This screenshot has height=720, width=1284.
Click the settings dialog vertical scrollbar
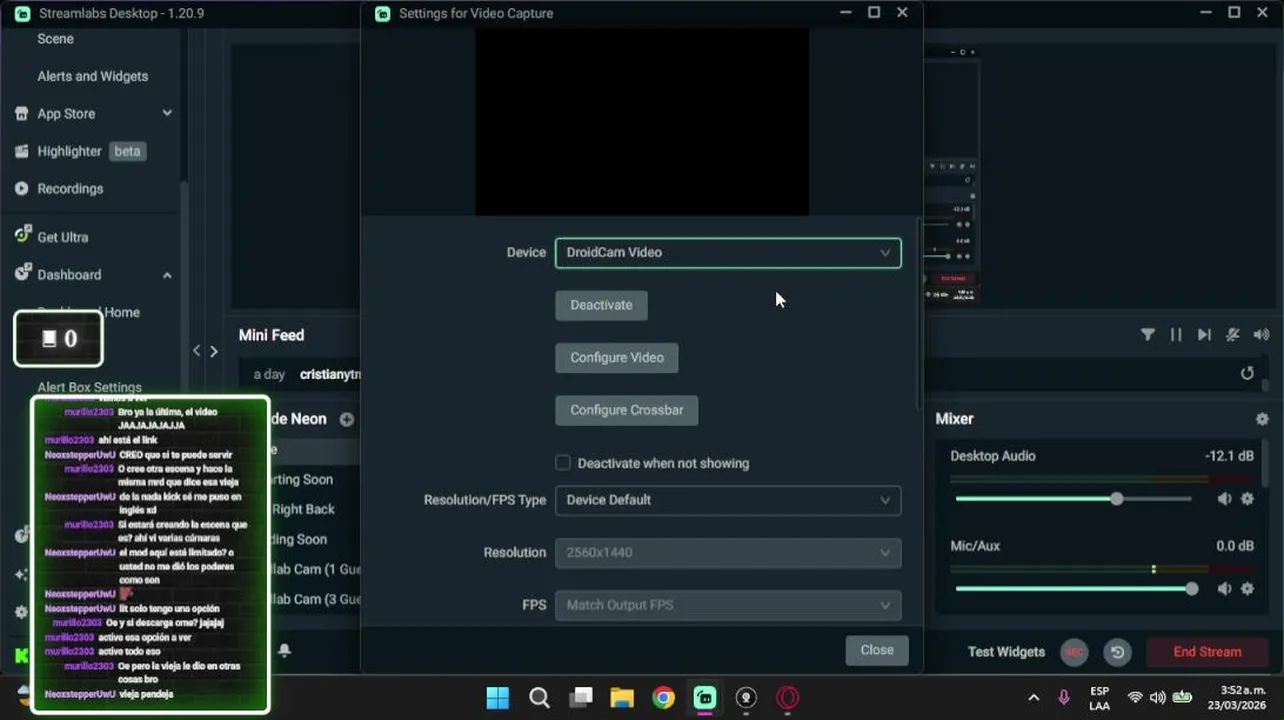point(919,312)
